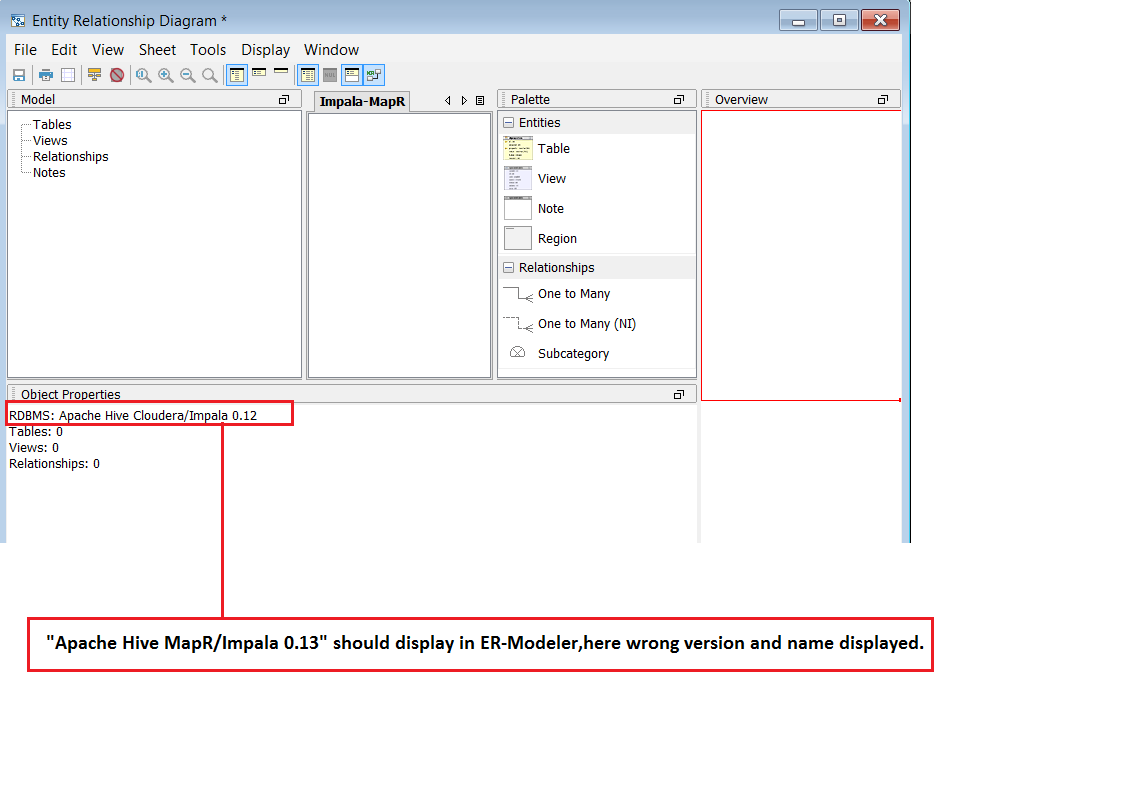This screenshot has width=1124, height=804.
Task: Toggle the entity-only title bar display icon
Action: [281, 71]
